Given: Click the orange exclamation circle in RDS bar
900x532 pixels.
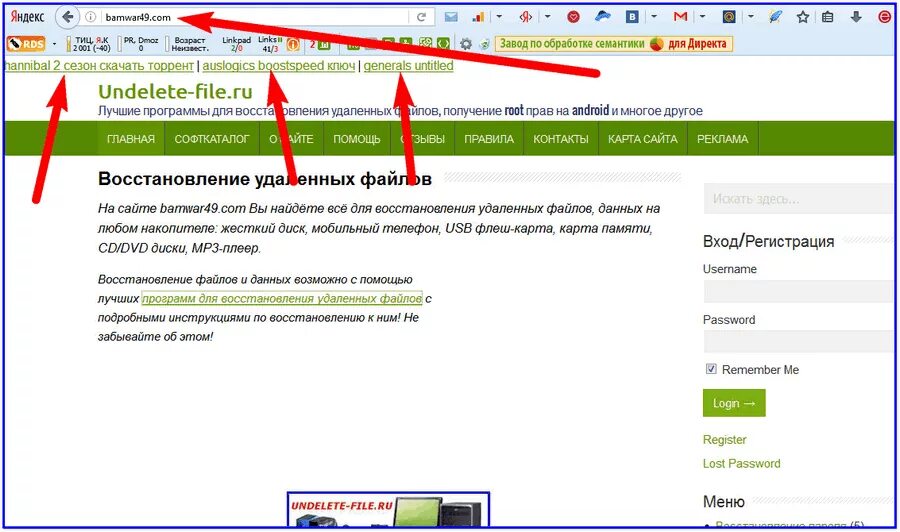Looking at the screenshot, I should (293, 44).
